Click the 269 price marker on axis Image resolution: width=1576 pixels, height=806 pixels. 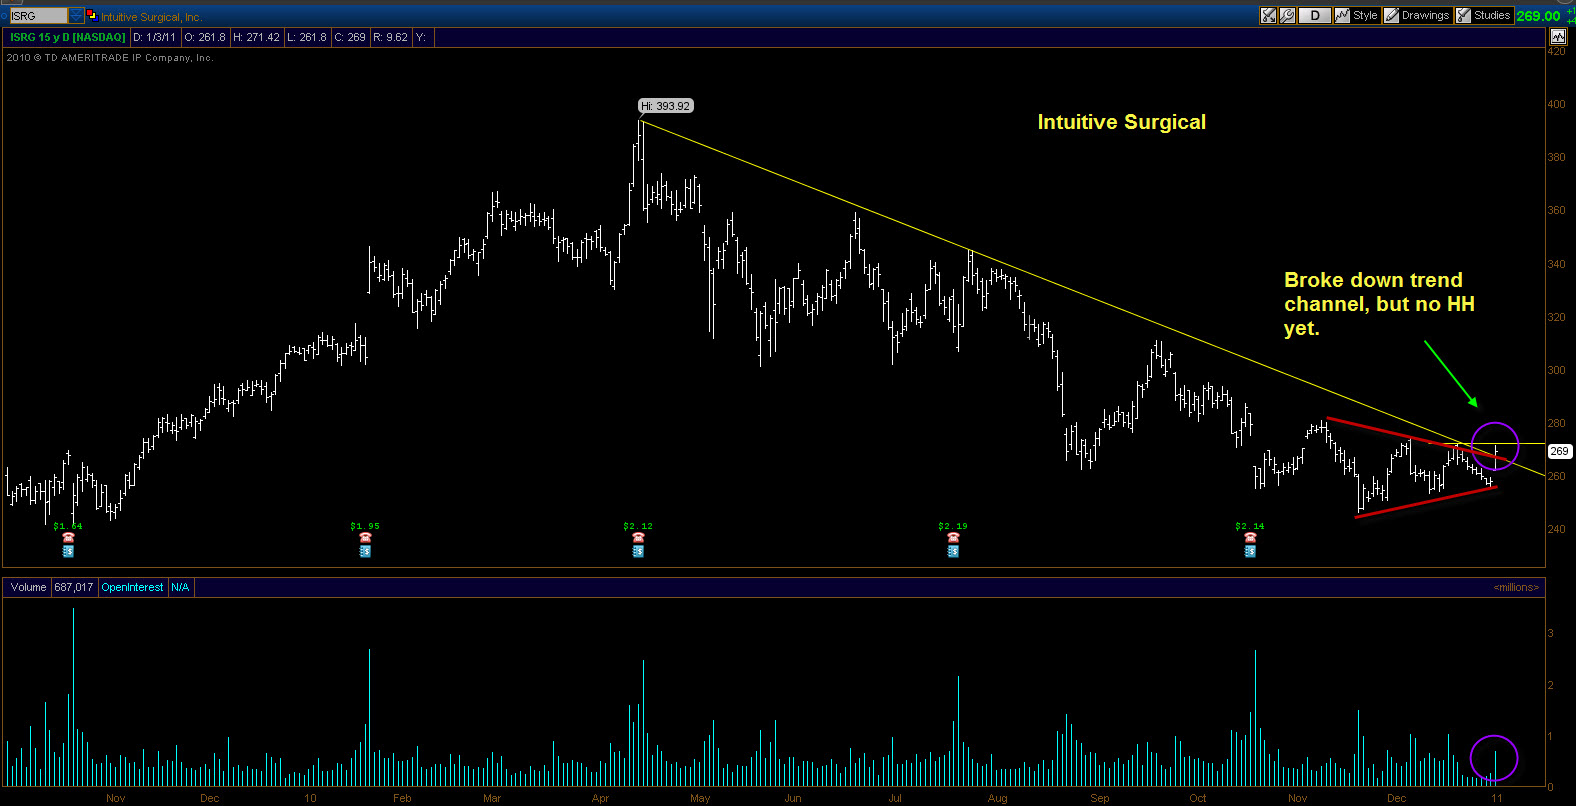1559,451
